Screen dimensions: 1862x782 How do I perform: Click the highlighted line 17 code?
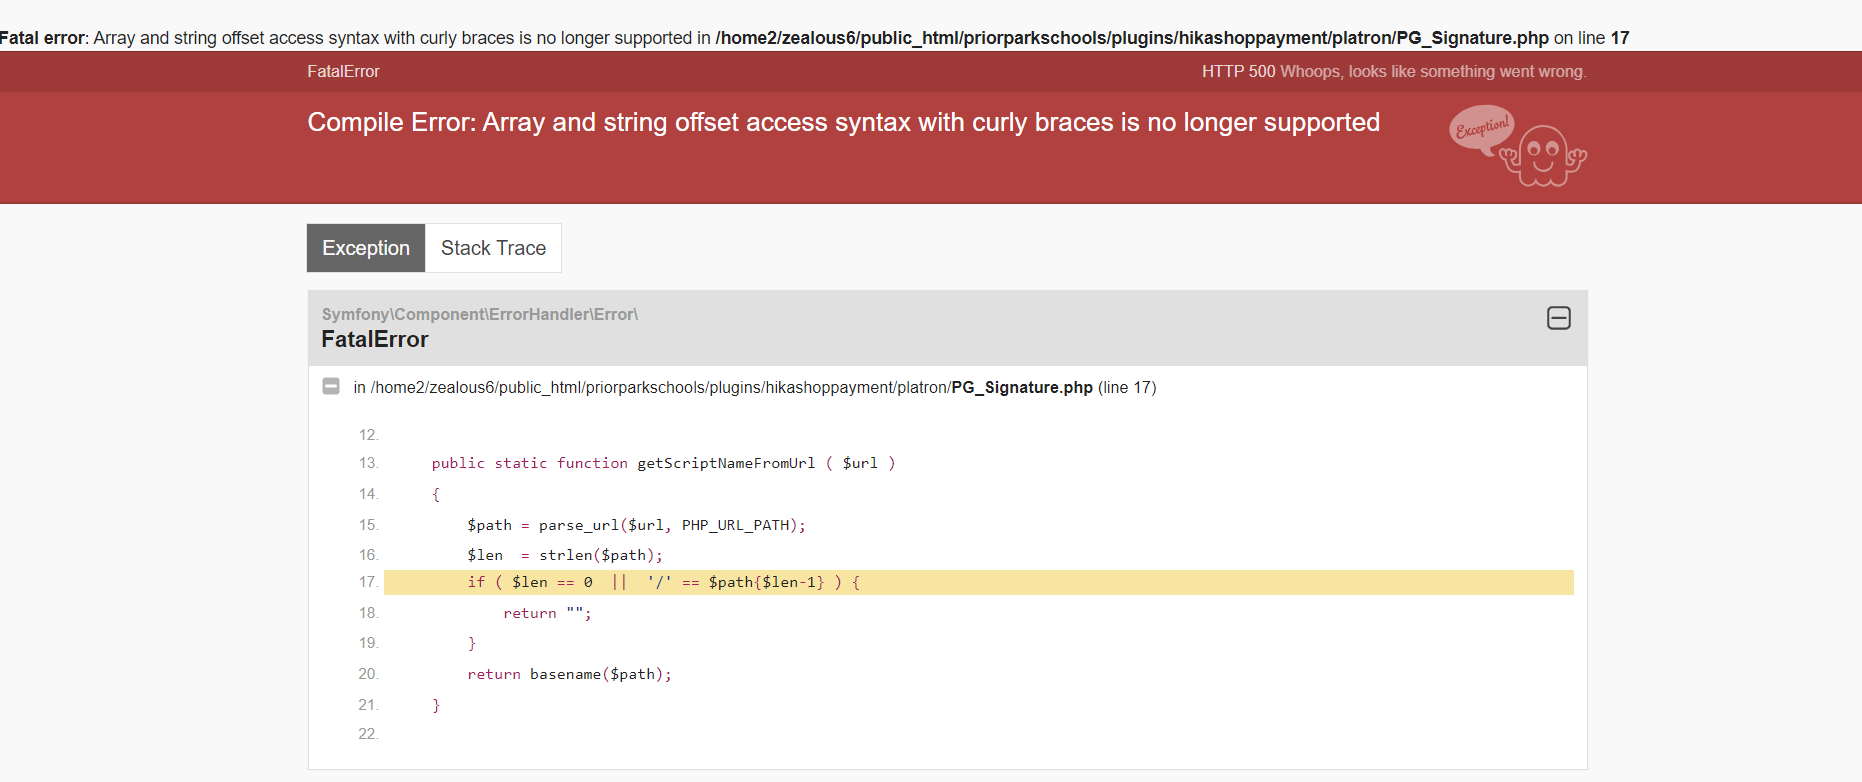978,582
